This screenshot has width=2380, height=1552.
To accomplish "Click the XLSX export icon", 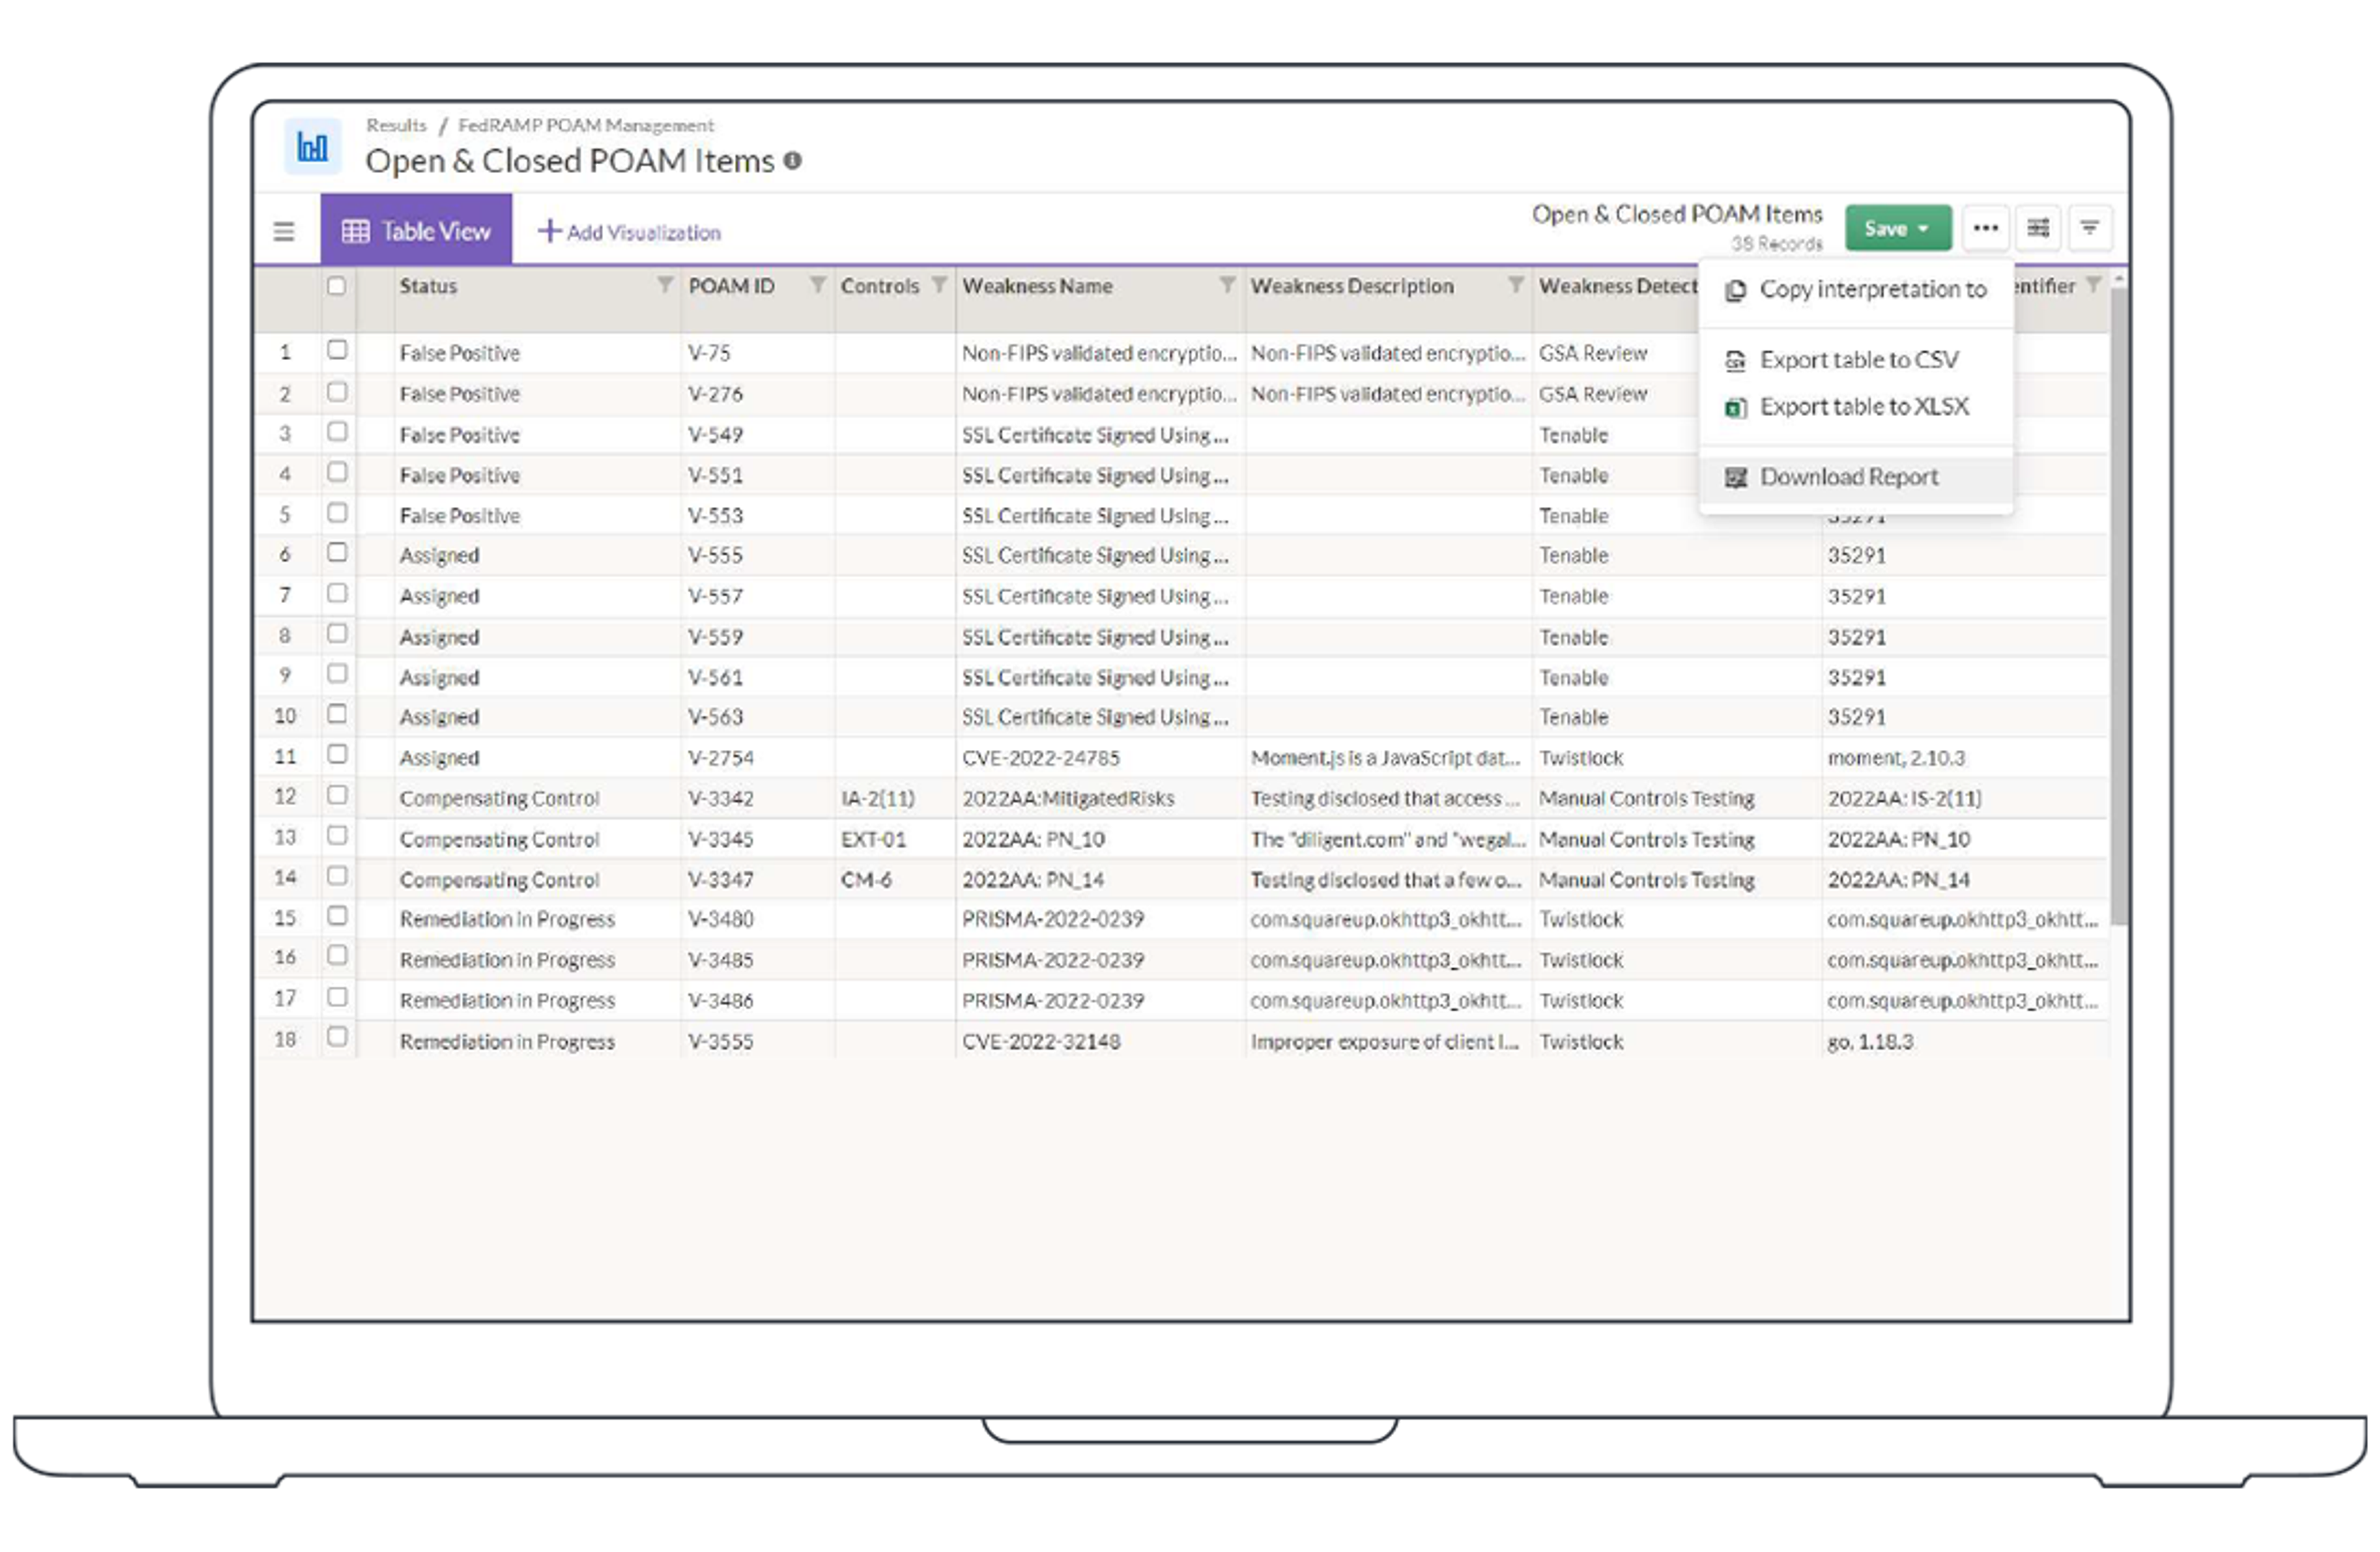I will pos(1736,407).
